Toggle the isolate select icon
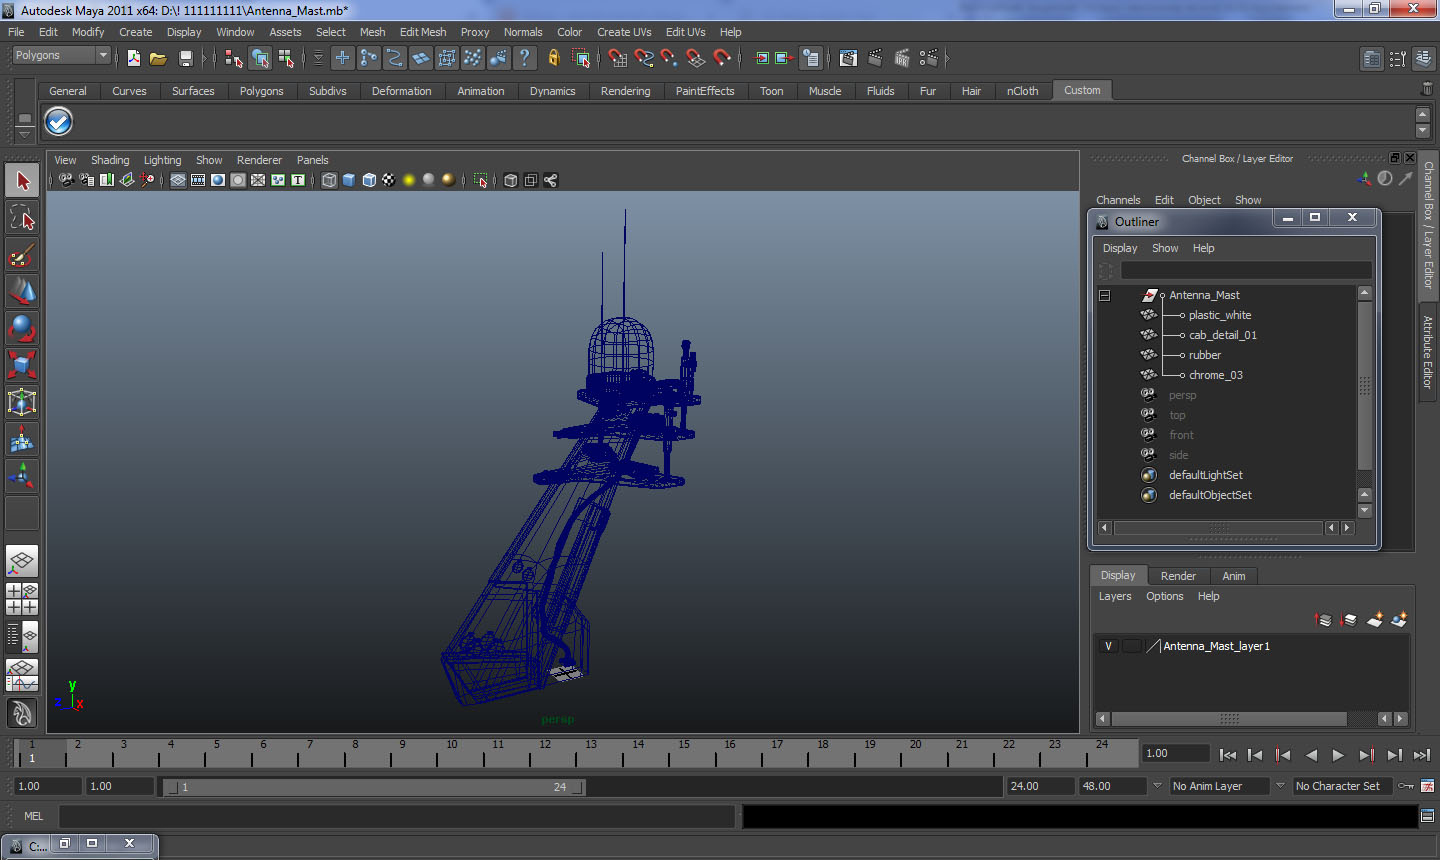Viewport: 1440px width, 860px height. tap(481, 180)
